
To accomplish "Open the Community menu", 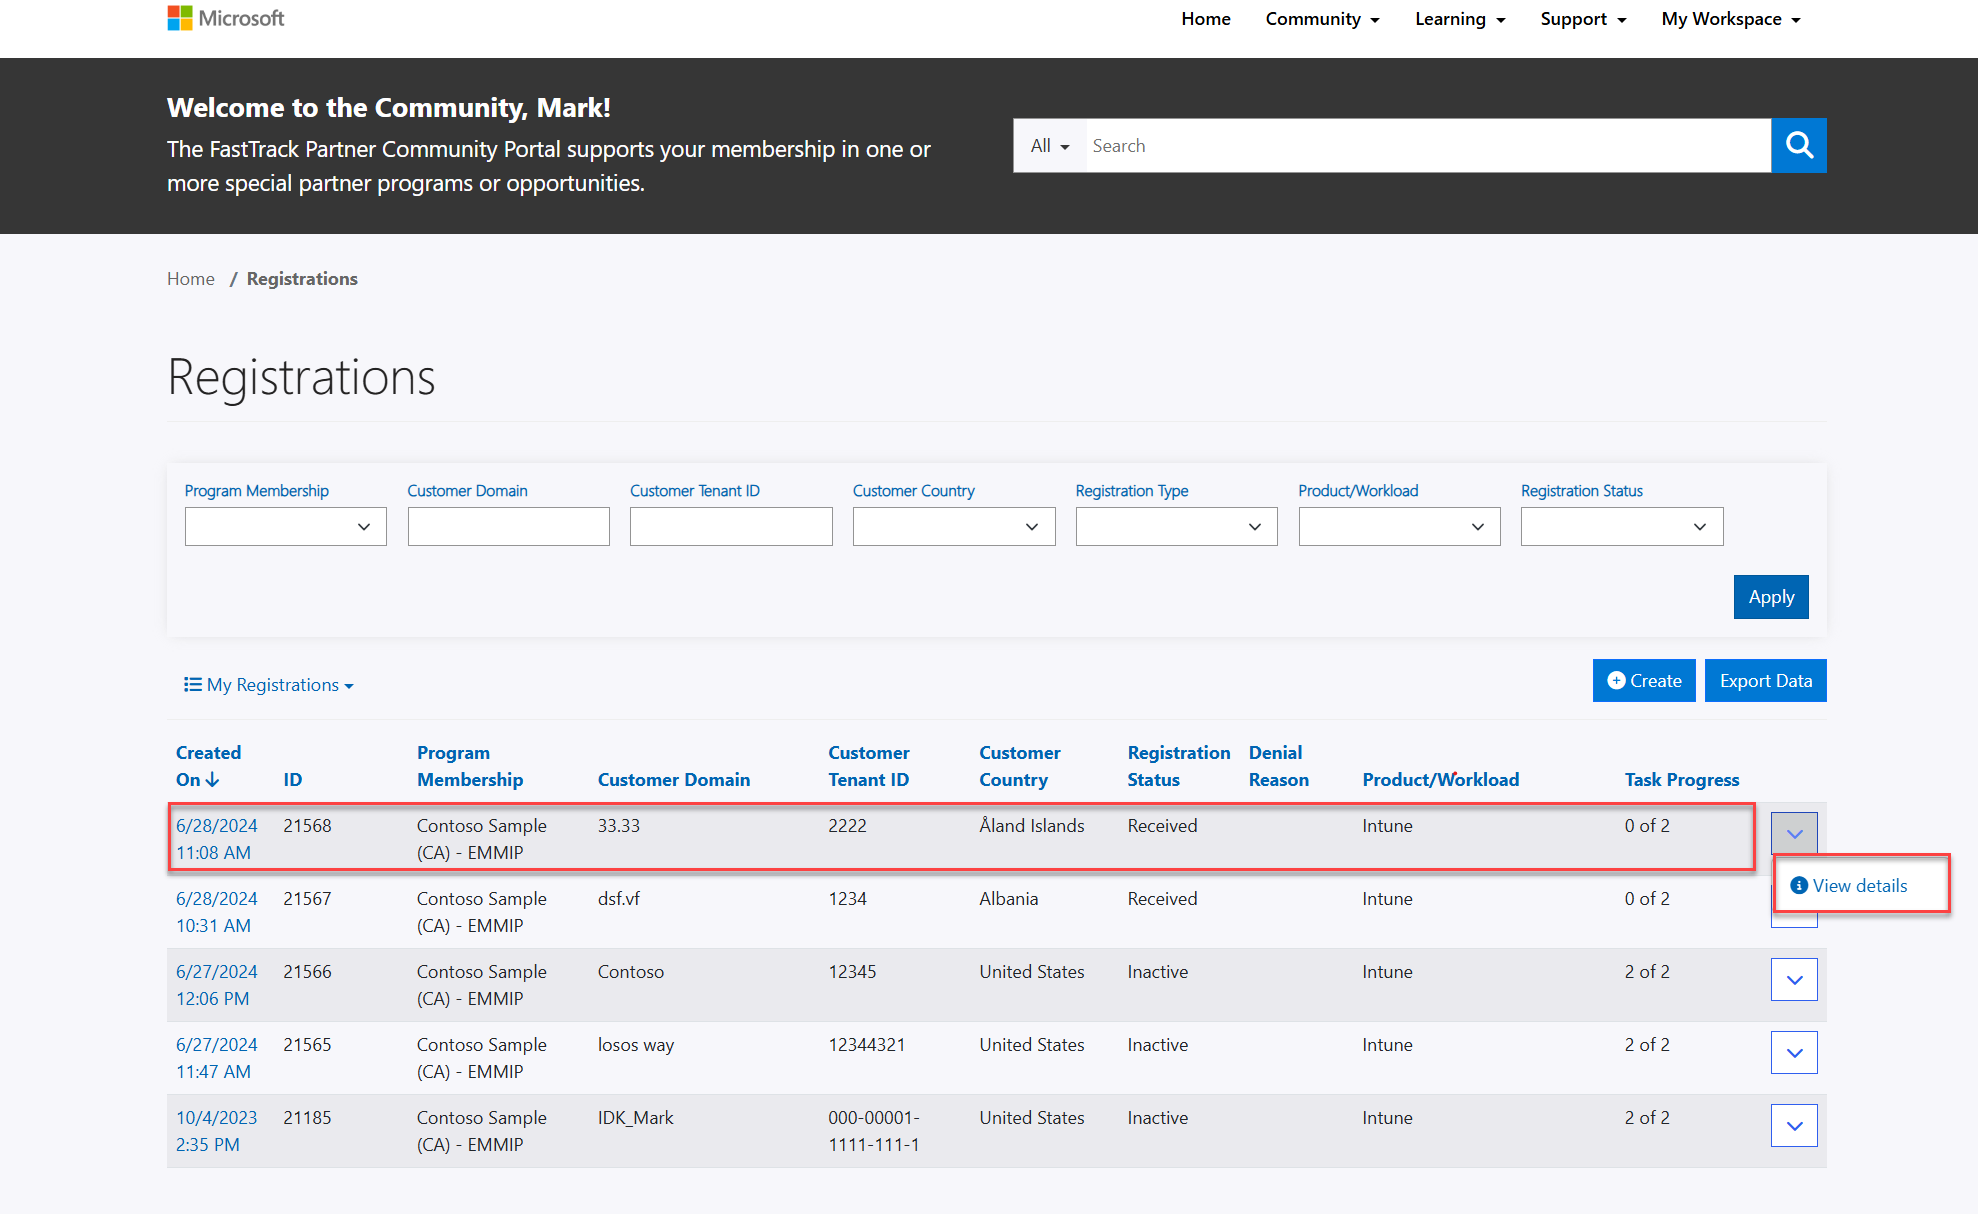I will tap(1322, 19).
